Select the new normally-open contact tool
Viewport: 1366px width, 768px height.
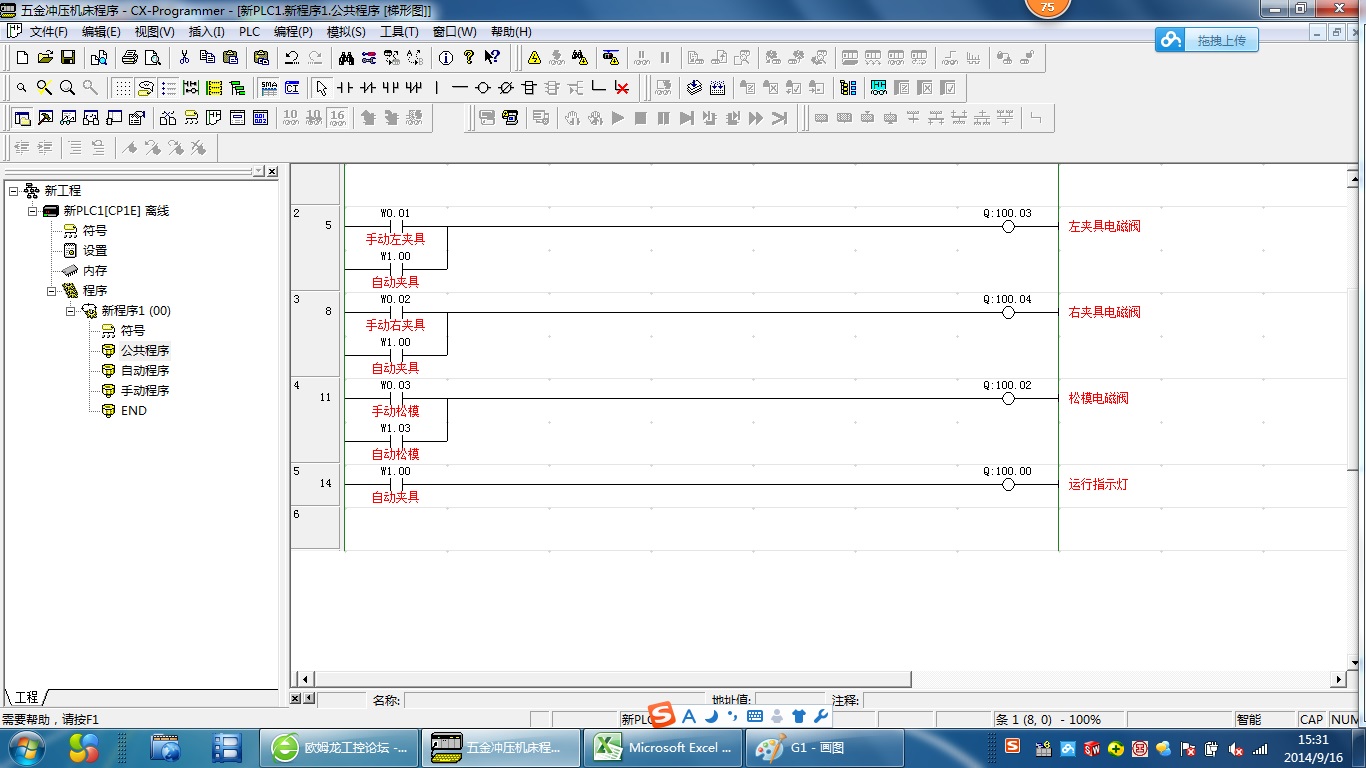pos(345,88)
